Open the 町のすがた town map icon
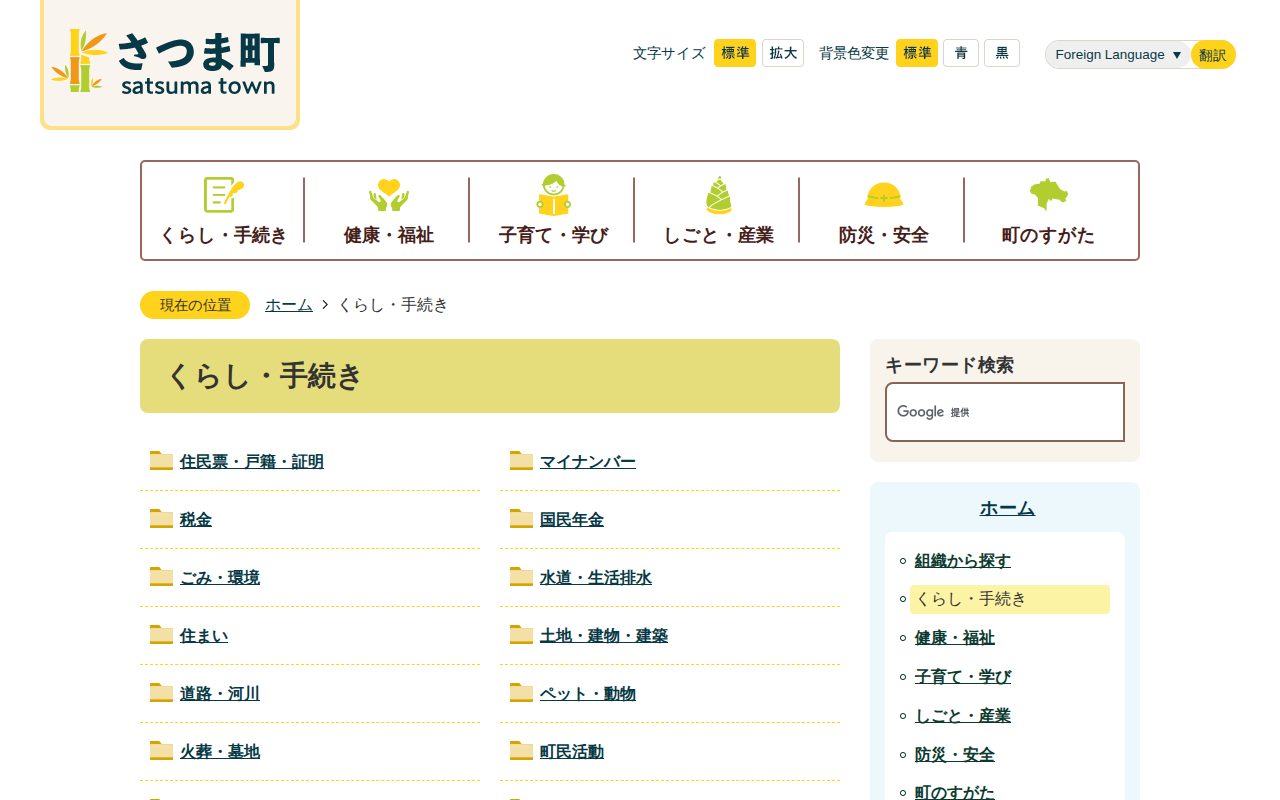The image size is (1280, 800). coord(1049,194)
